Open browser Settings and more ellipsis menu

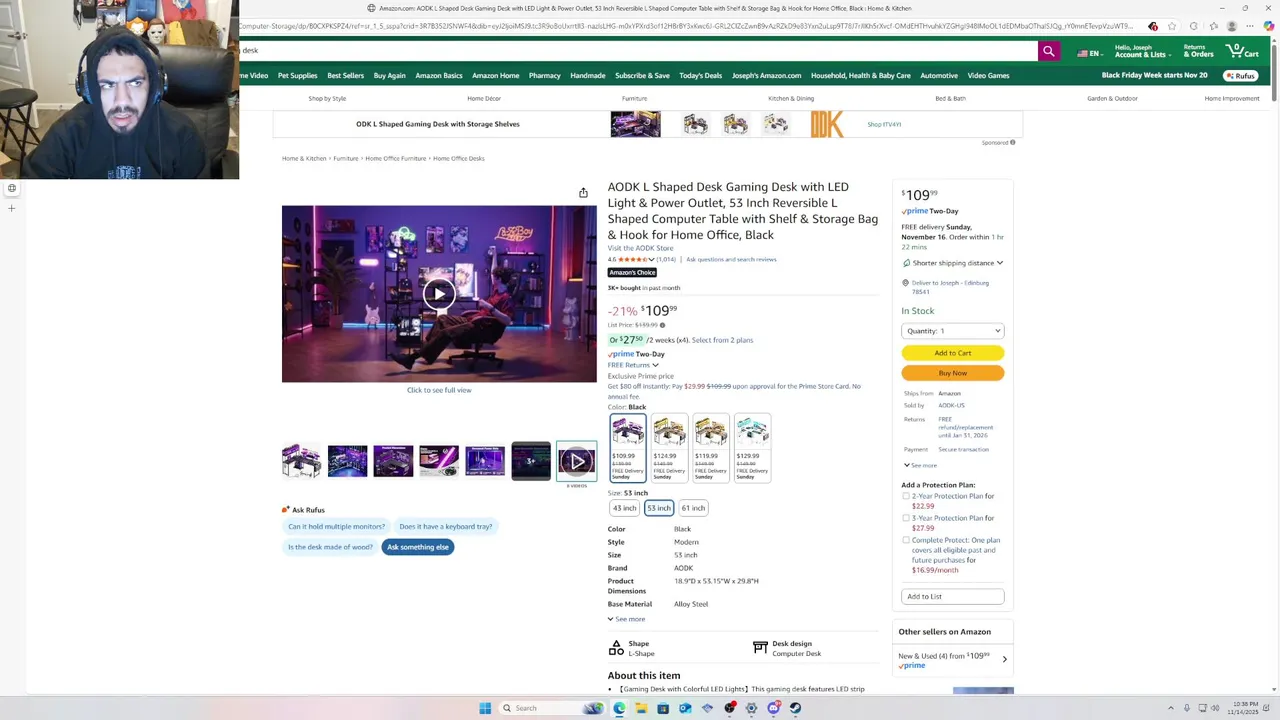1249,26
